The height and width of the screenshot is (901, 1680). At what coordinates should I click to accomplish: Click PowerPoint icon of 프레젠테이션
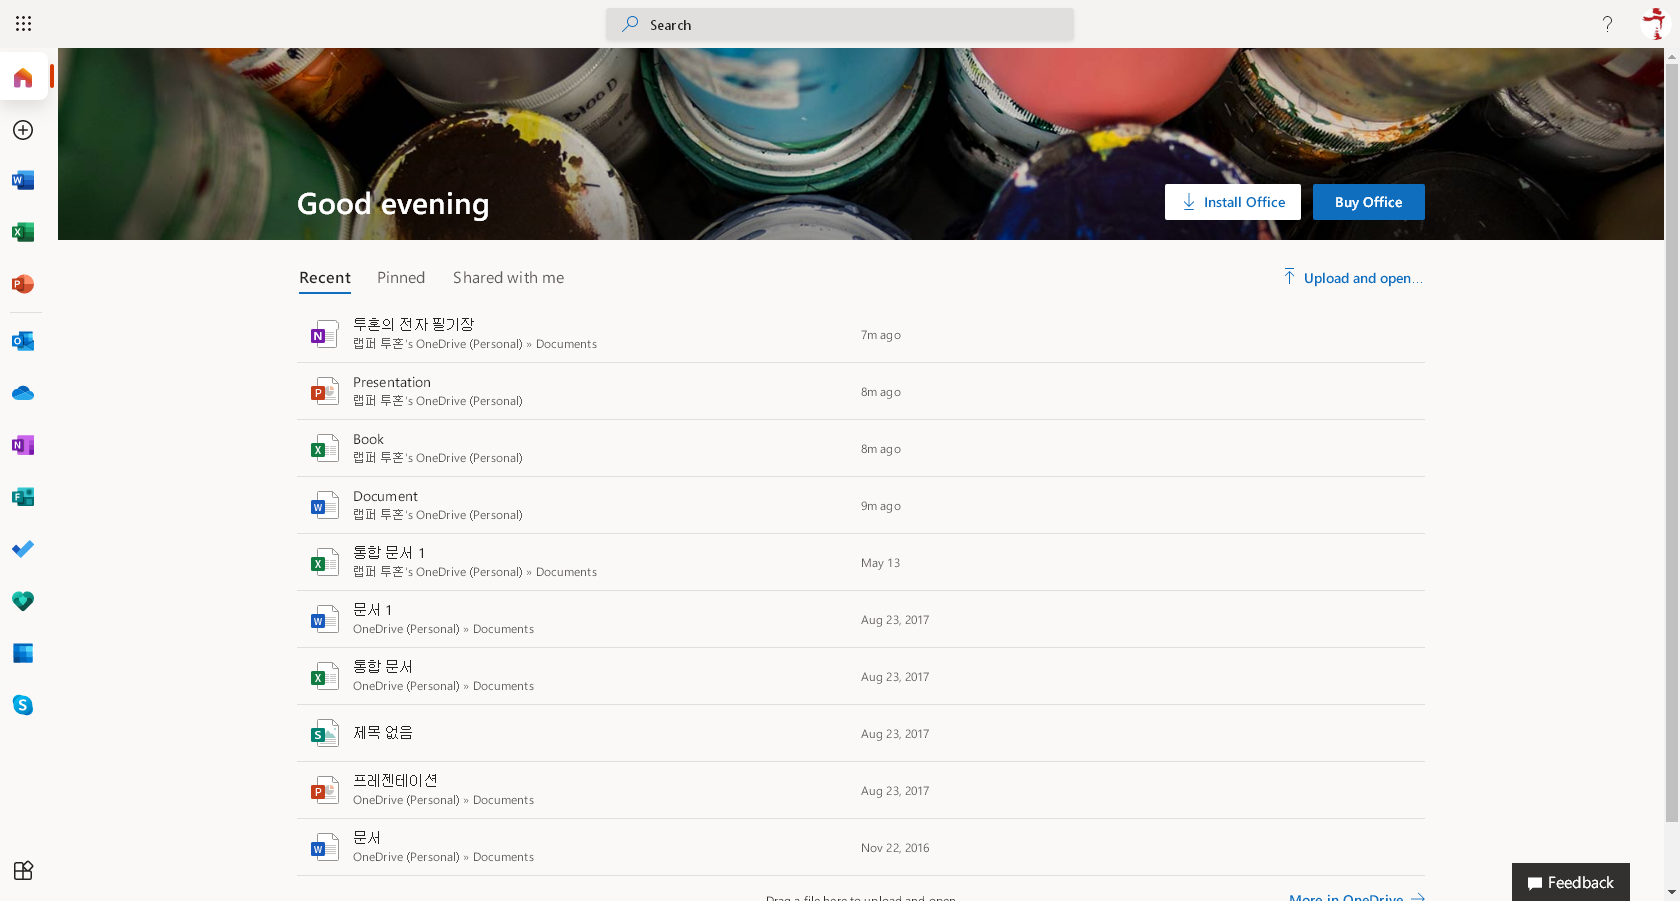pyautogui.click(x=324, y=790)
